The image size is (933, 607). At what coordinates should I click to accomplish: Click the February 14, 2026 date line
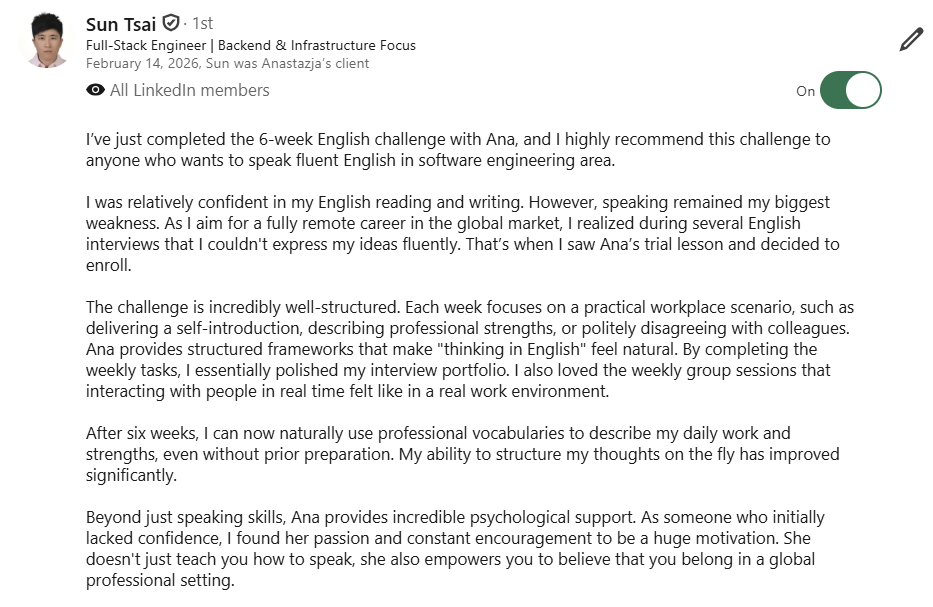(227, 63)
